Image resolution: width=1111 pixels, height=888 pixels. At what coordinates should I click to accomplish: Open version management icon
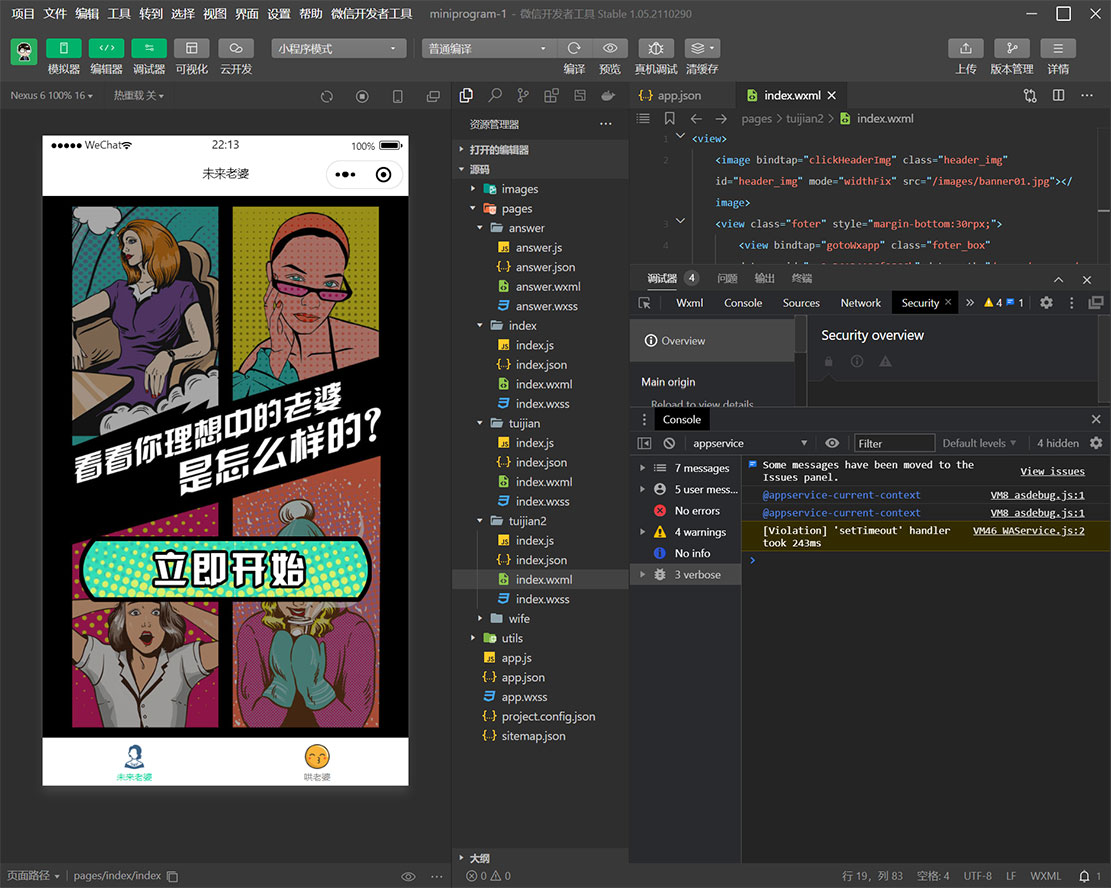pyautogui.click(x=1011, y=49)
